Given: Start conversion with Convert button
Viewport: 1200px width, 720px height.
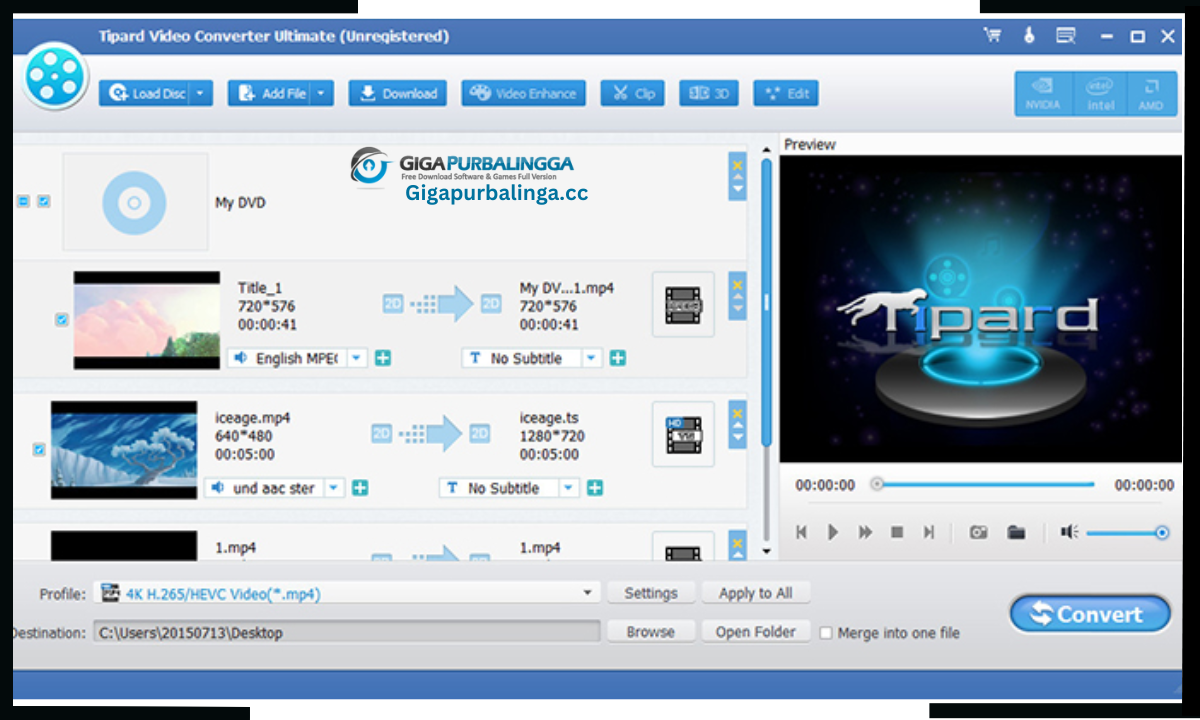Looking at the screenshot, I should point(1090,614).
